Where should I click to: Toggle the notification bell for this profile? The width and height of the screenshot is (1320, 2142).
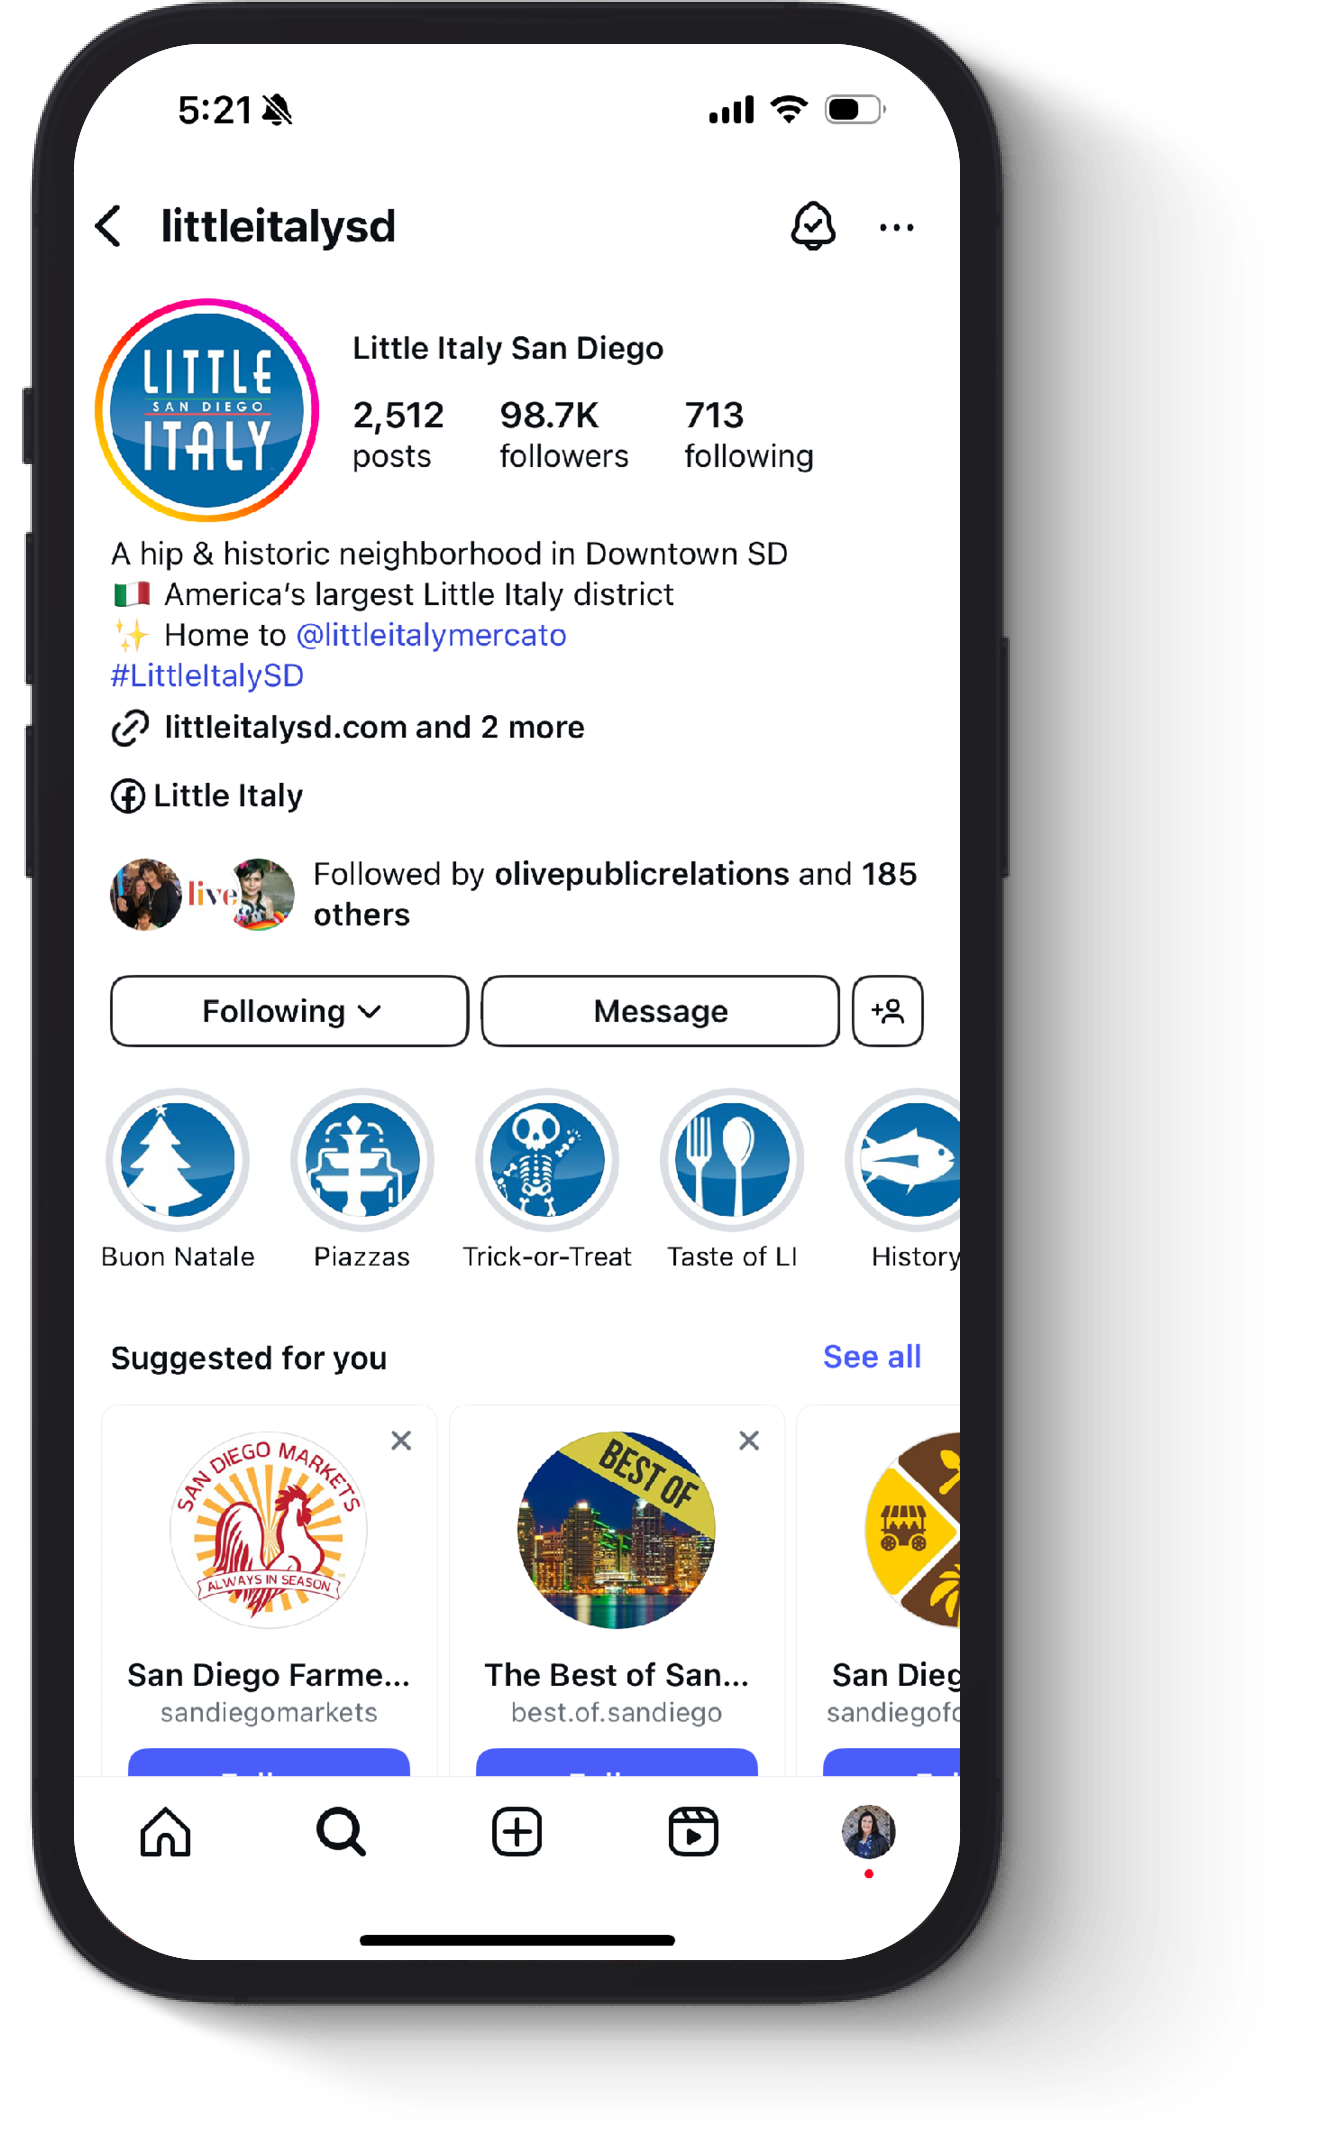coord(813,226)
